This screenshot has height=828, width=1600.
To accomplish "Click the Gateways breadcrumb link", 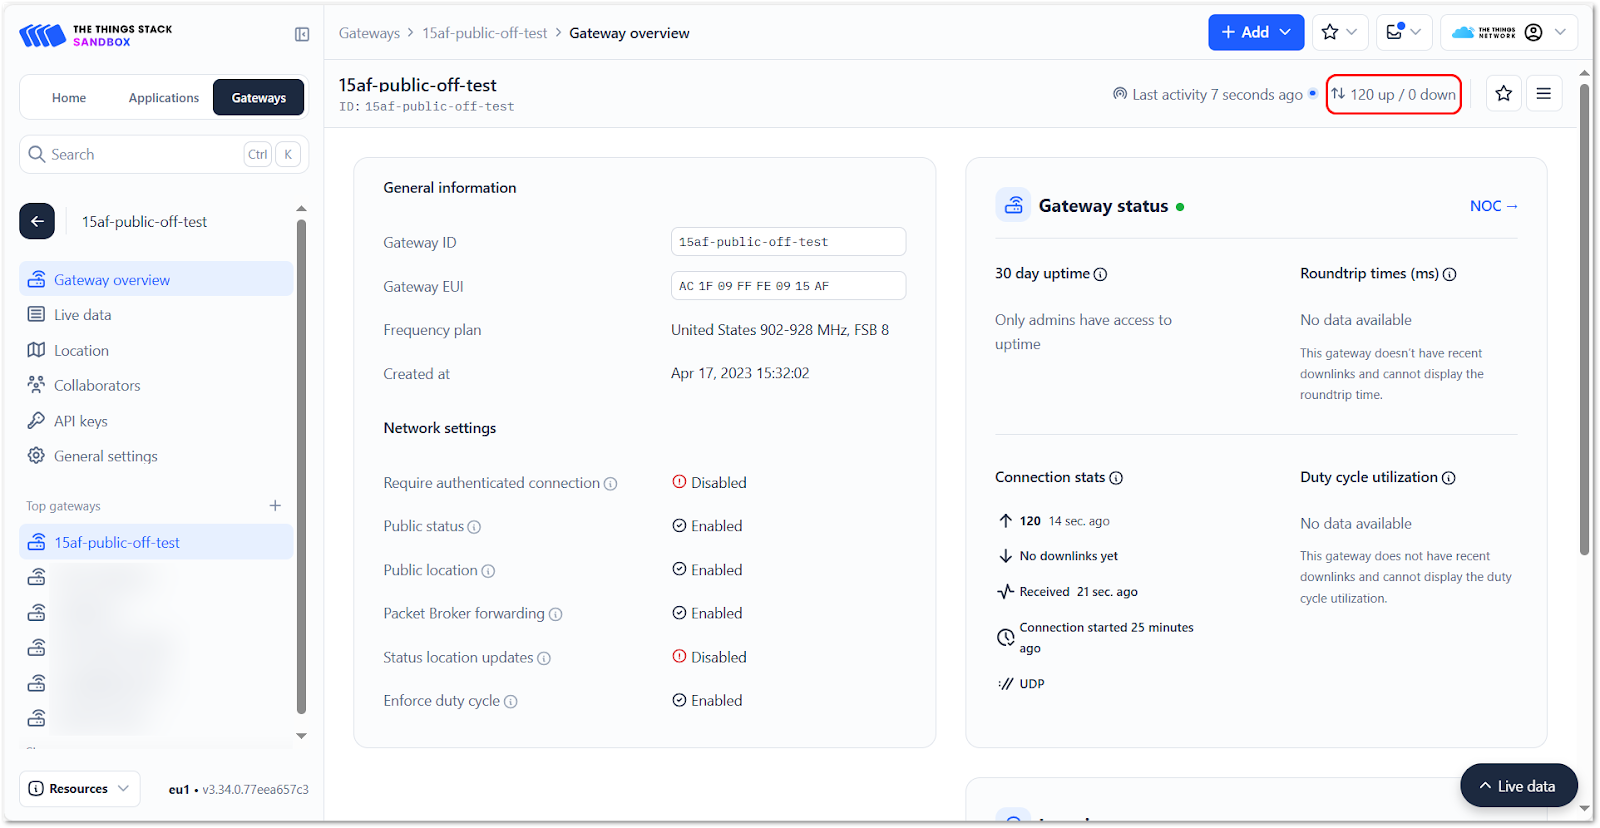I will [x=369, y=33].
